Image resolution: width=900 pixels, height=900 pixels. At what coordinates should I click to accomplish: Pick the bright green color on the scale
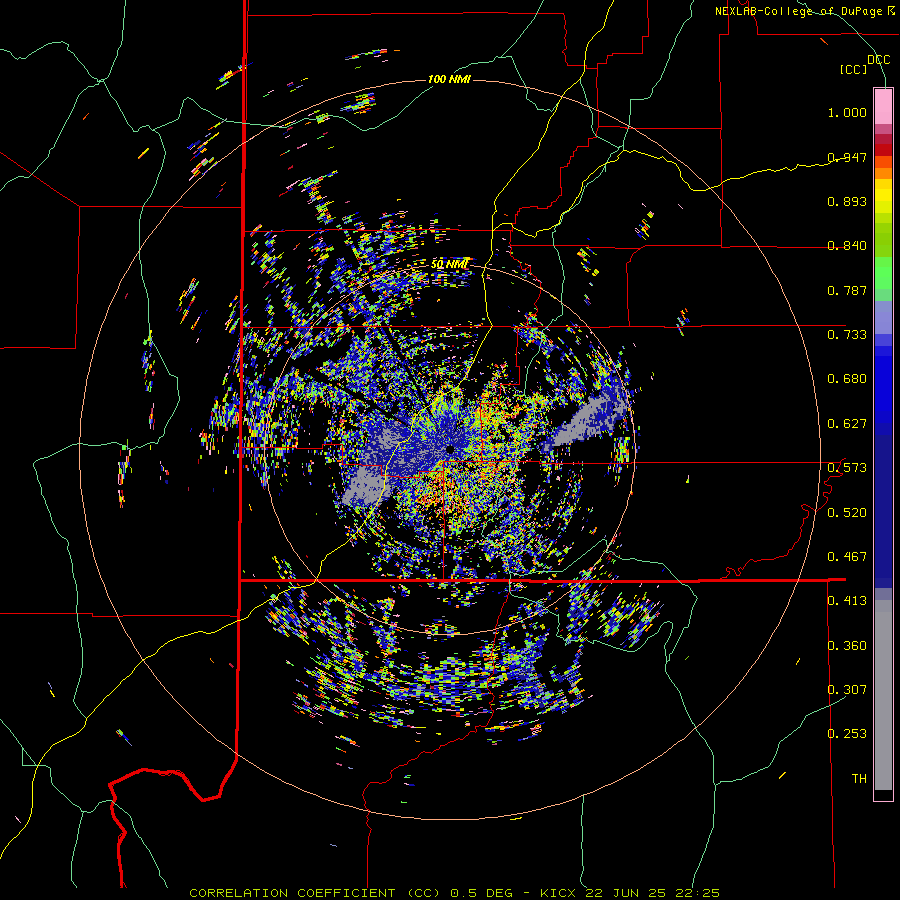pos(883,273)
